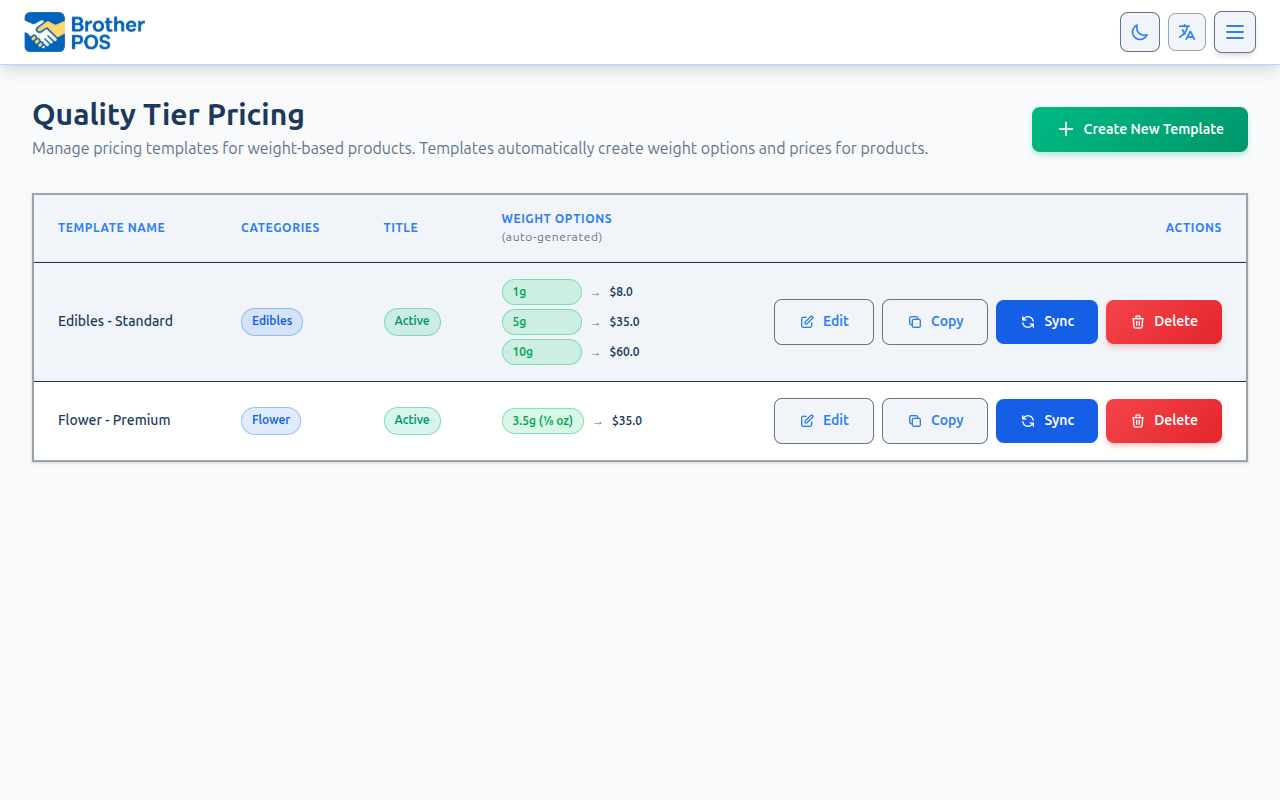Edit the Edibles - Standard template
Viewport: 1280px width, 800px height.
(824, 321)
